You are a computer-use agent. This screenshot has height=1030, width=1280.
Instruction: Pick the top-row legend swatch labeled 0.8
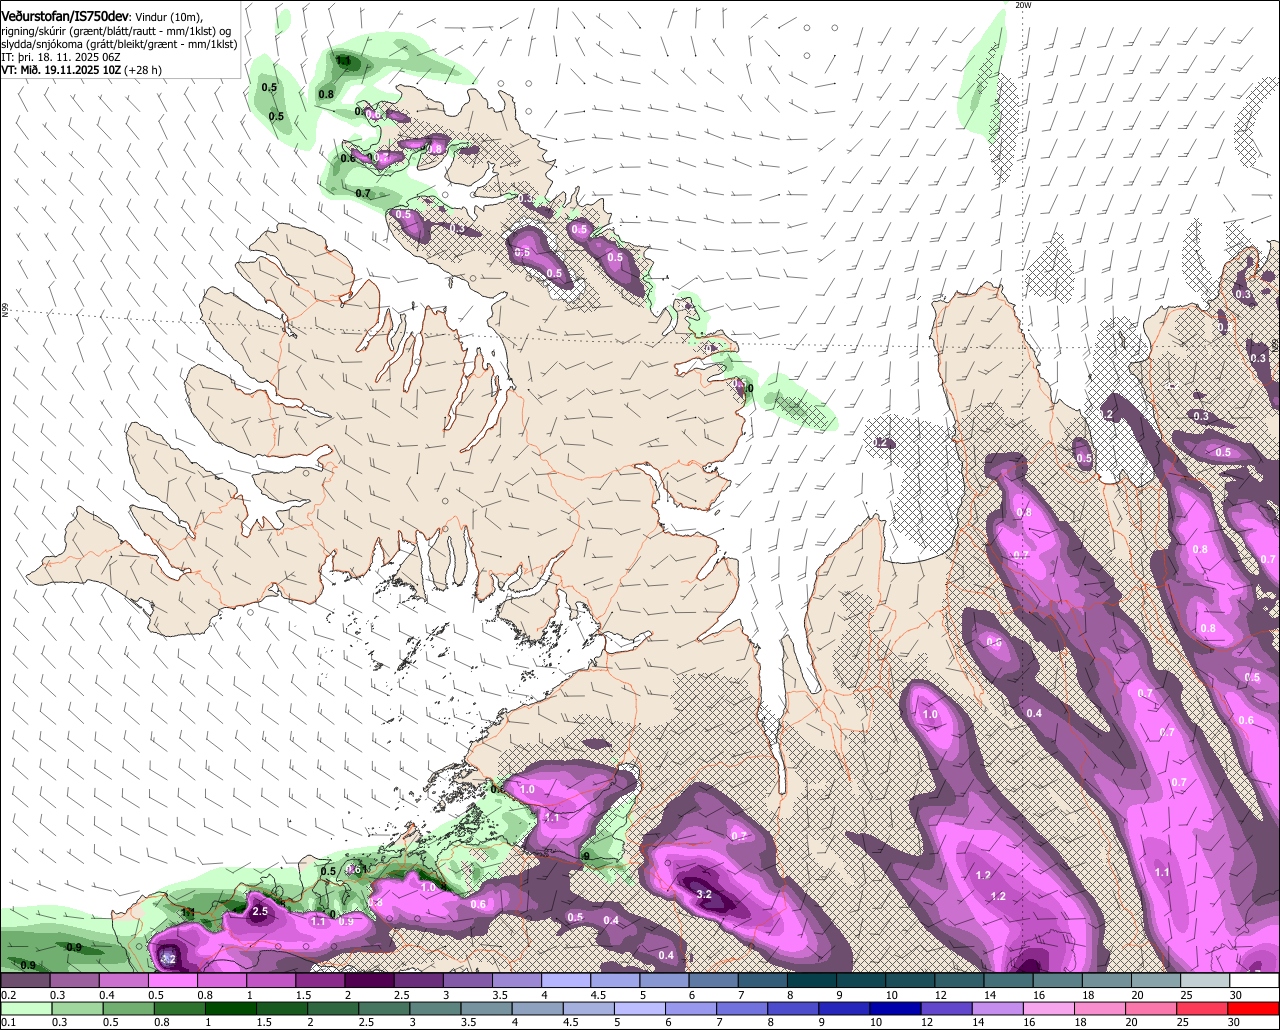click(x=221, y=981)
